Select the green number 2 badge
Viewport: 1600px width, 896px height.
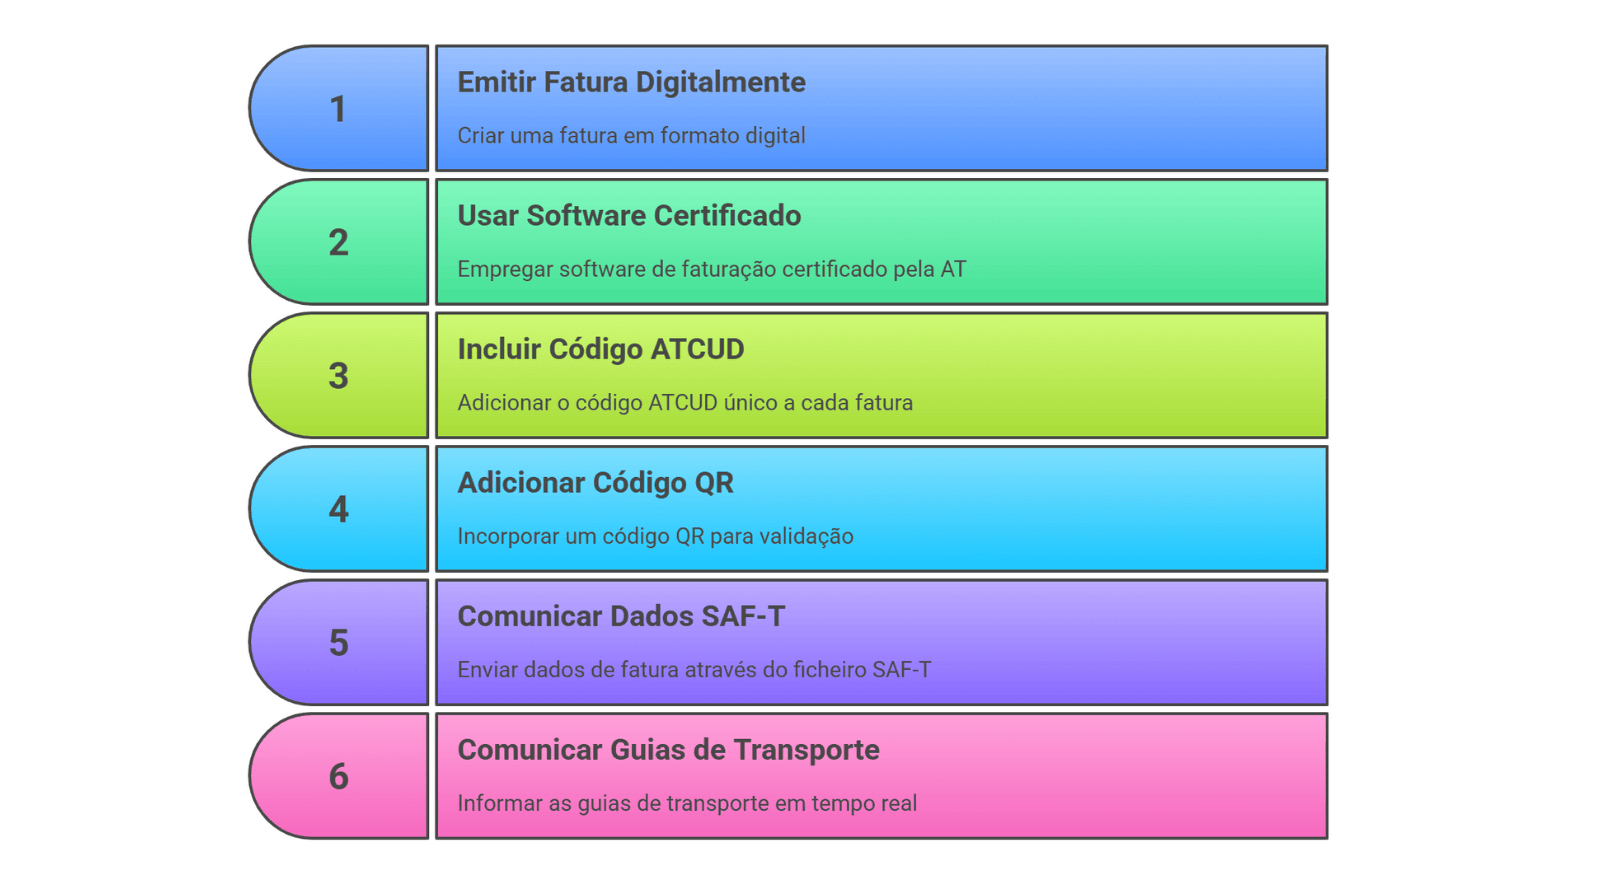click(x=339, y=242)
